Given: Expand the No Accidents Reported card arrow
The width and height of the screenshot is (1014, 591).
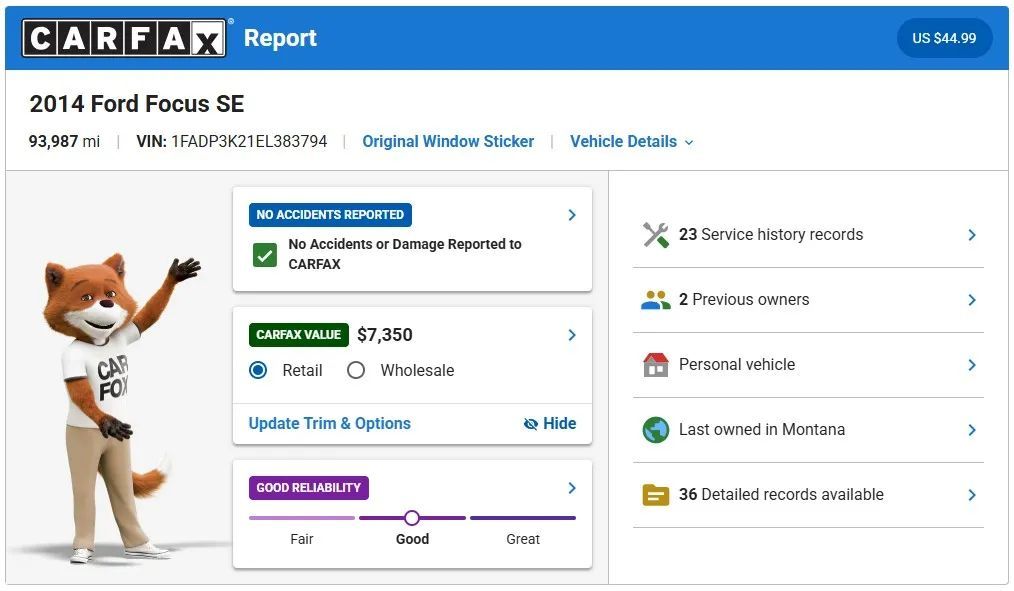Looking at the screenshot, I should (x=571, y=215).
